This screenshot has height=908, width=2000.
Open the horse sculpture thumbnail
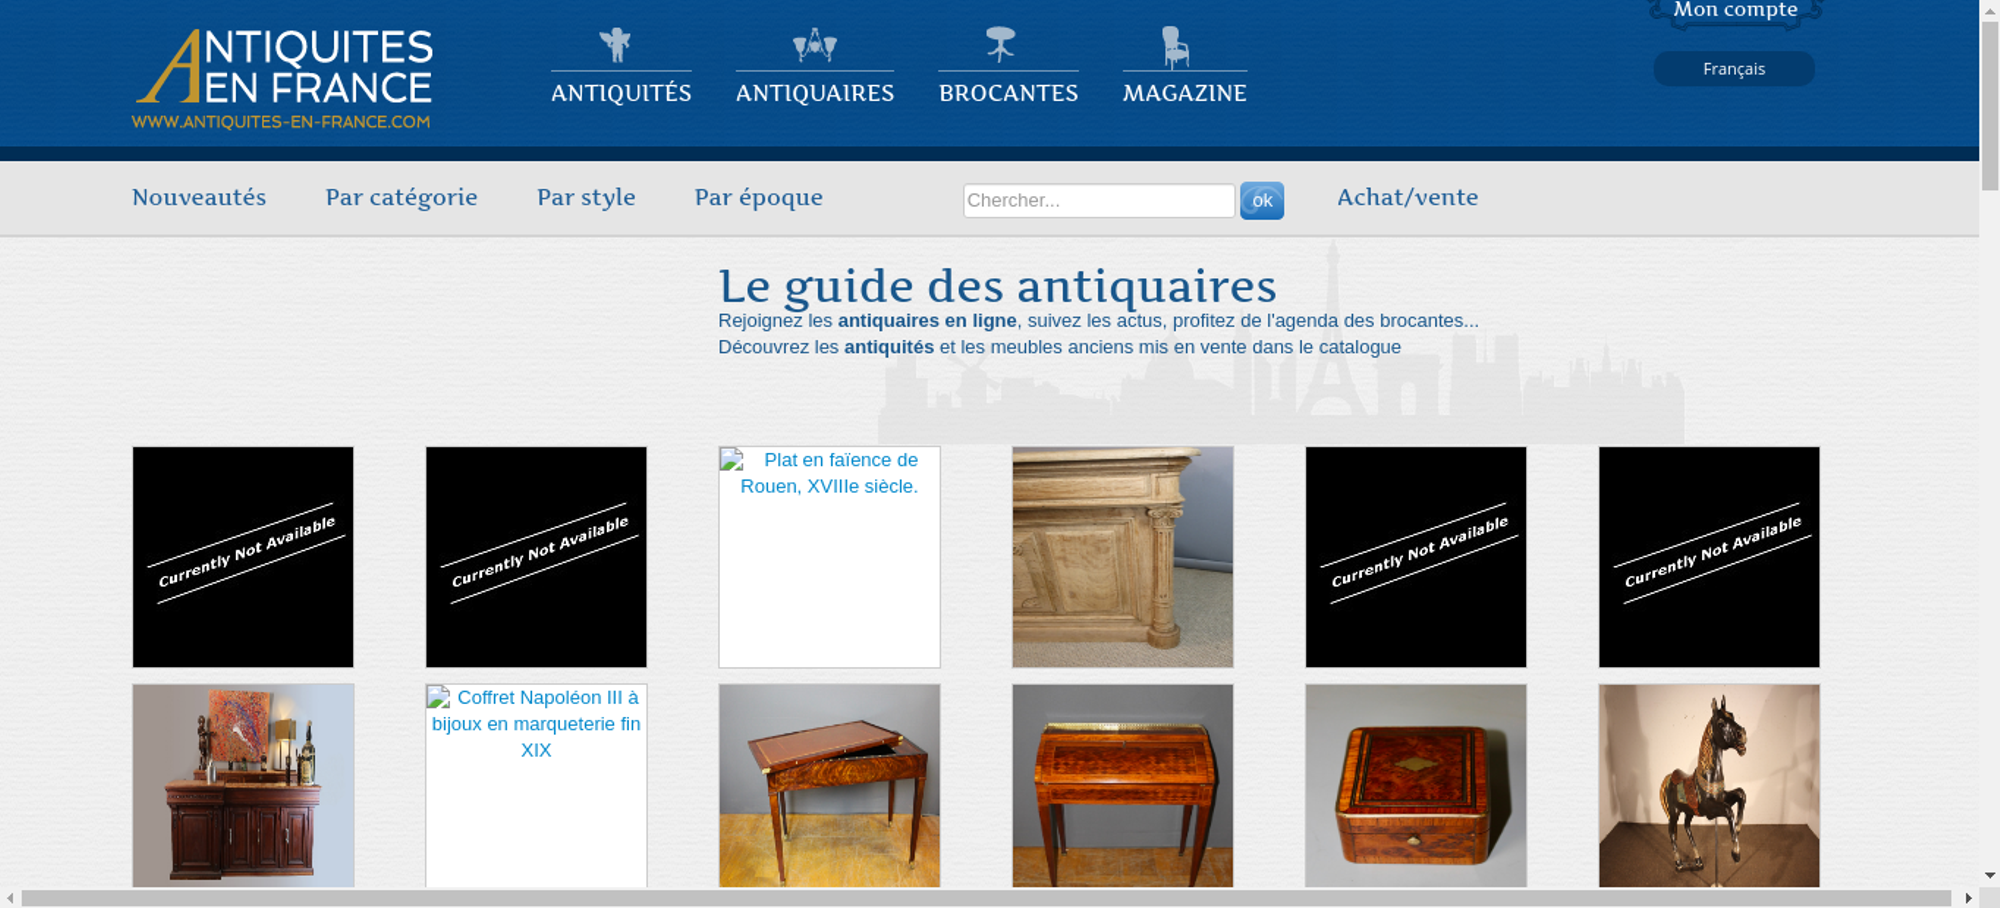coord(1708,785)
